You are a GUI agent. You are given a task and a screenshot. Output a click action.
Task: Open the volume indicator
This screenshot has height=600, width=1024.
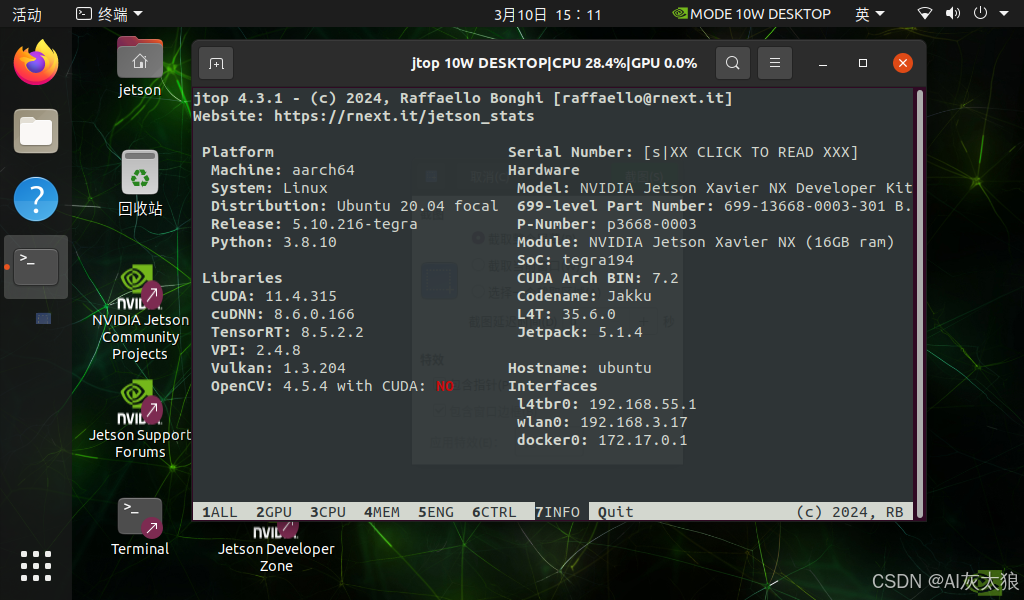pyautogui.click(x=953, y=14)
